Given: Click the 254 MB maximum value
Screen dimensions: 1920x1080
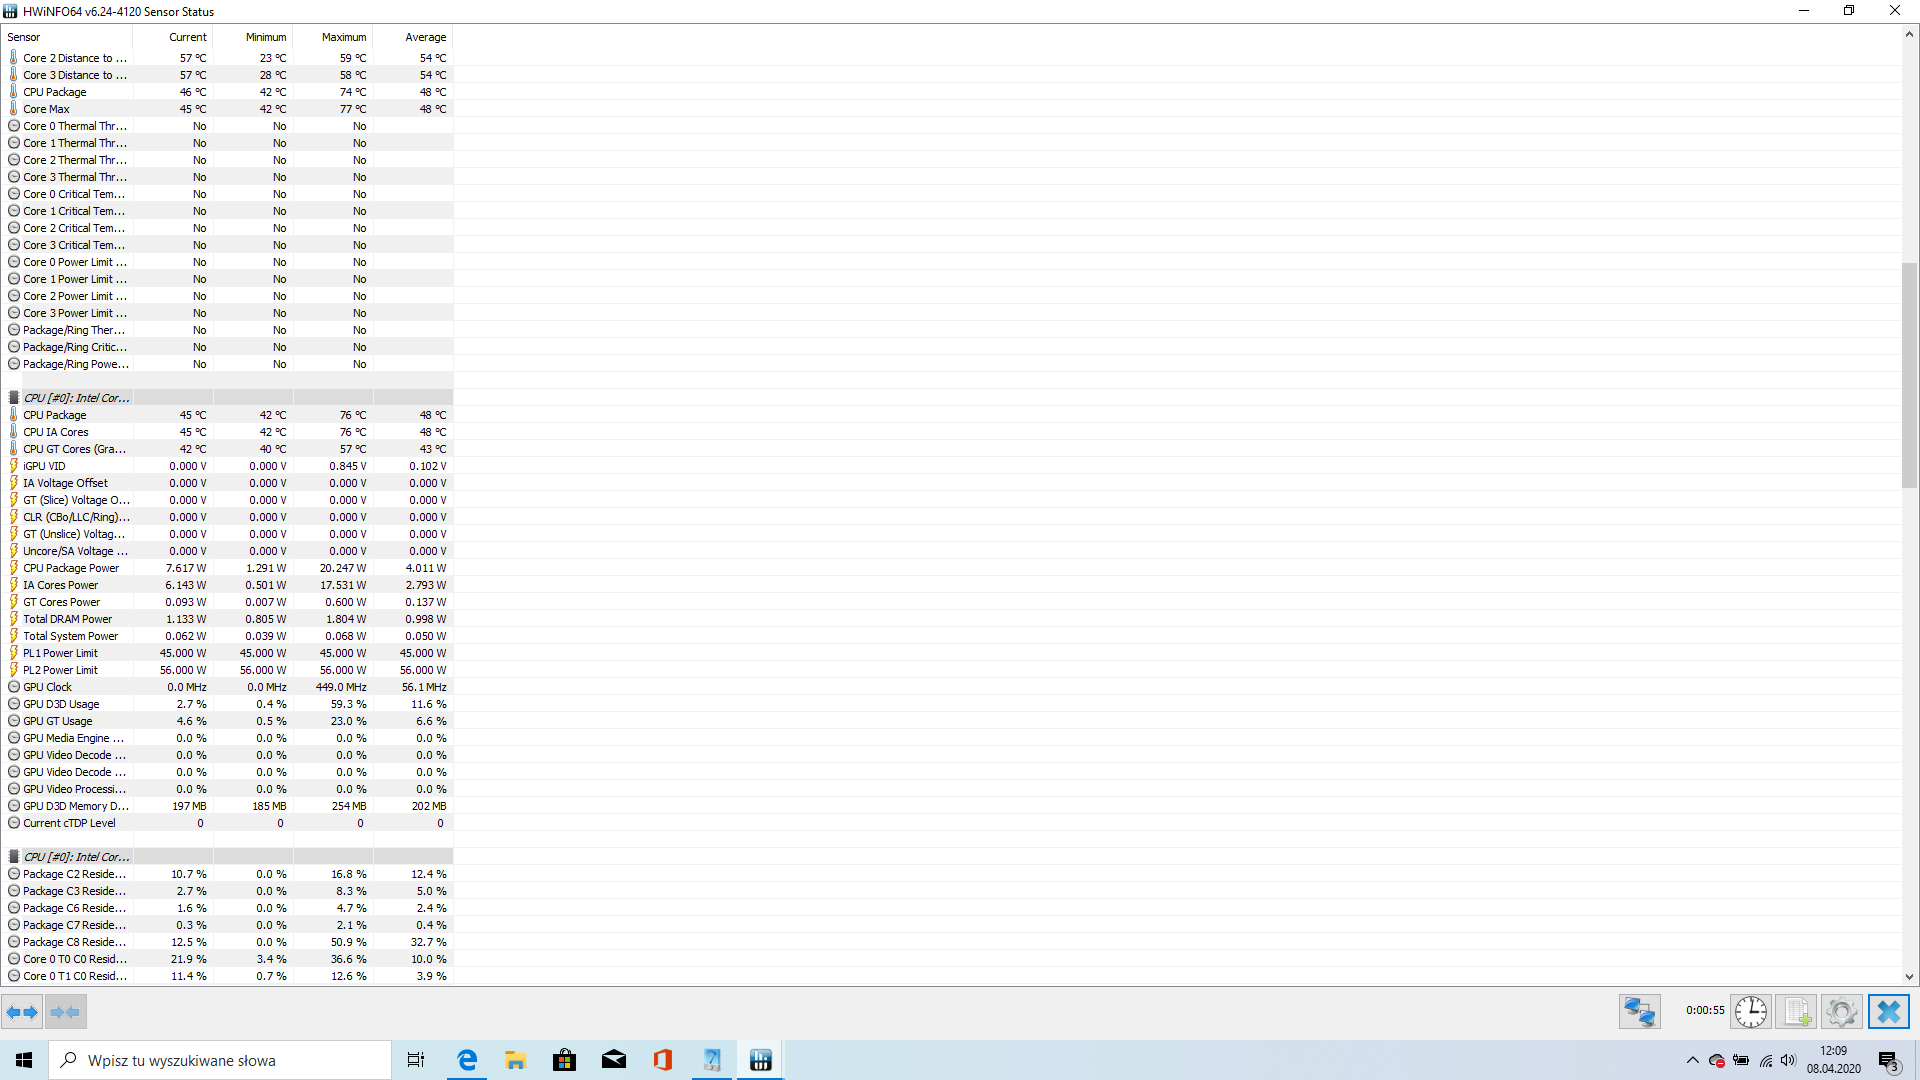Looking at the screenshot, I should [349, 806].
